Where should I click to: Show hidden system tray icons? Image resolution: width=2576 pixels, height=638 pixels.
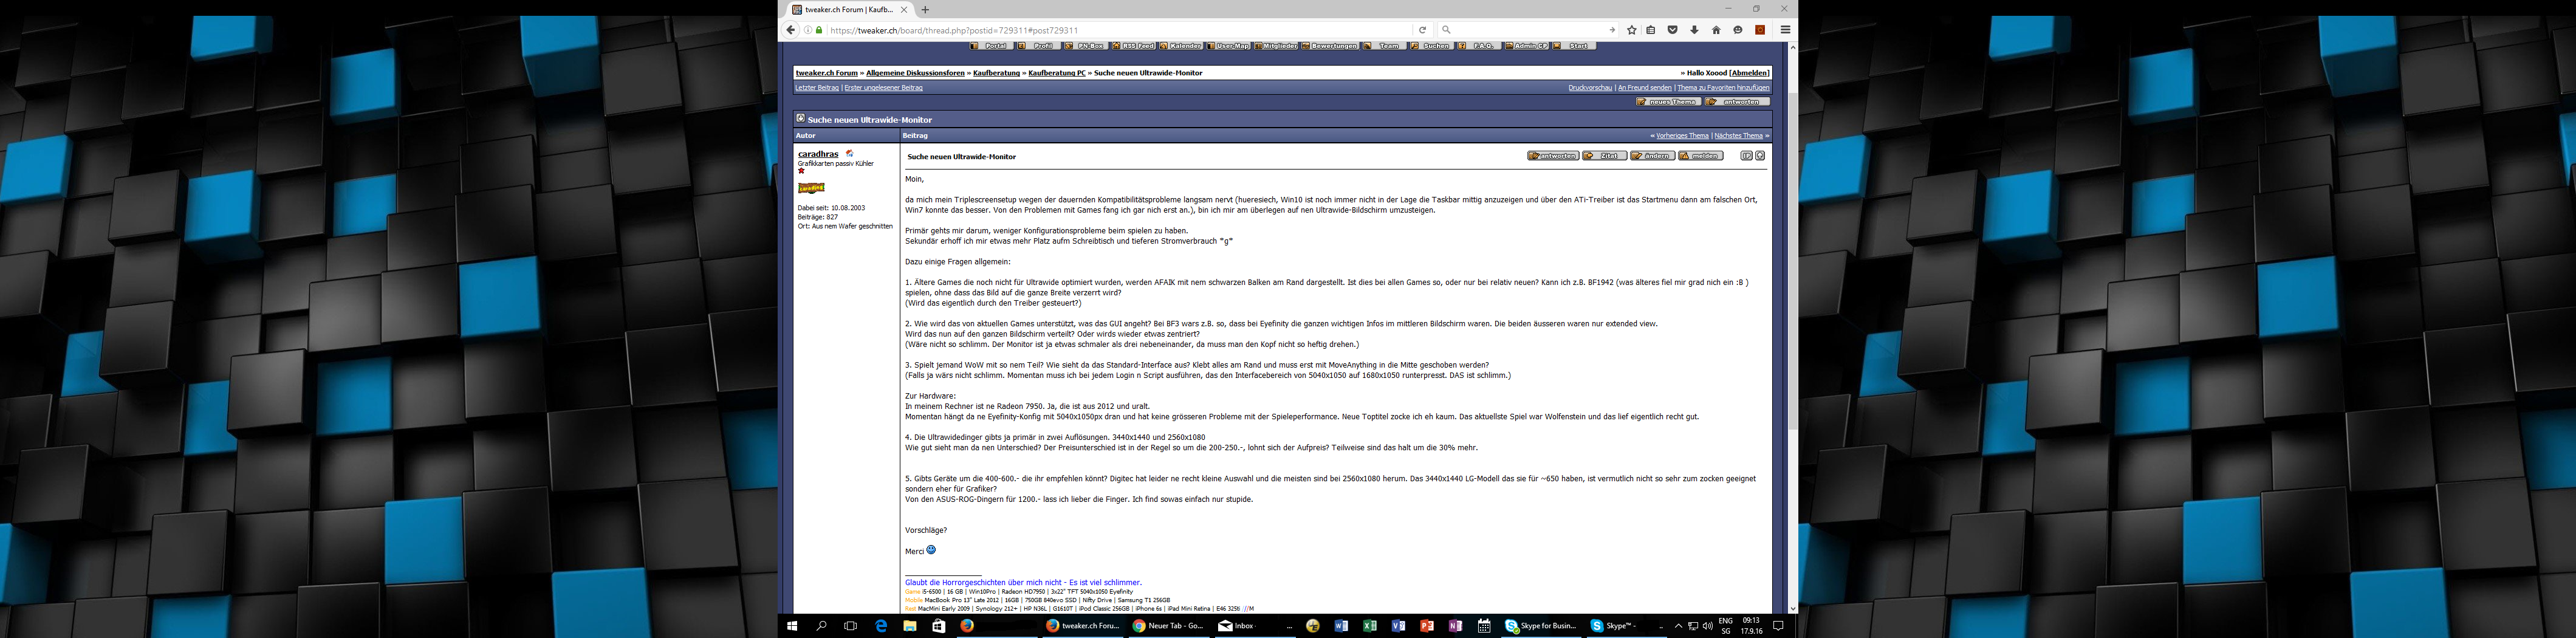point(1678,626)
